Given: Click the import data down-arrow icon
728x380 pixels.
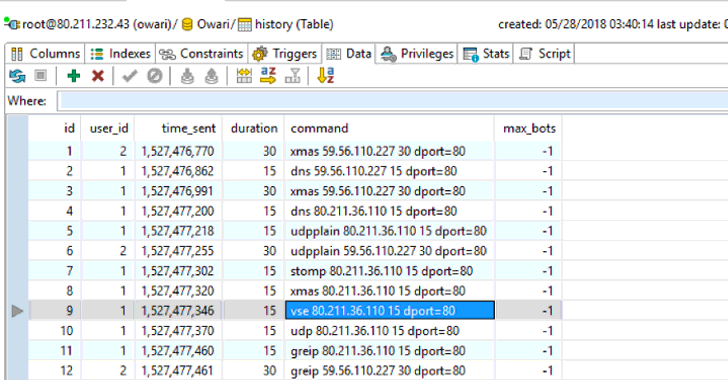Looking at the screenshot, I should pos(187,76).
